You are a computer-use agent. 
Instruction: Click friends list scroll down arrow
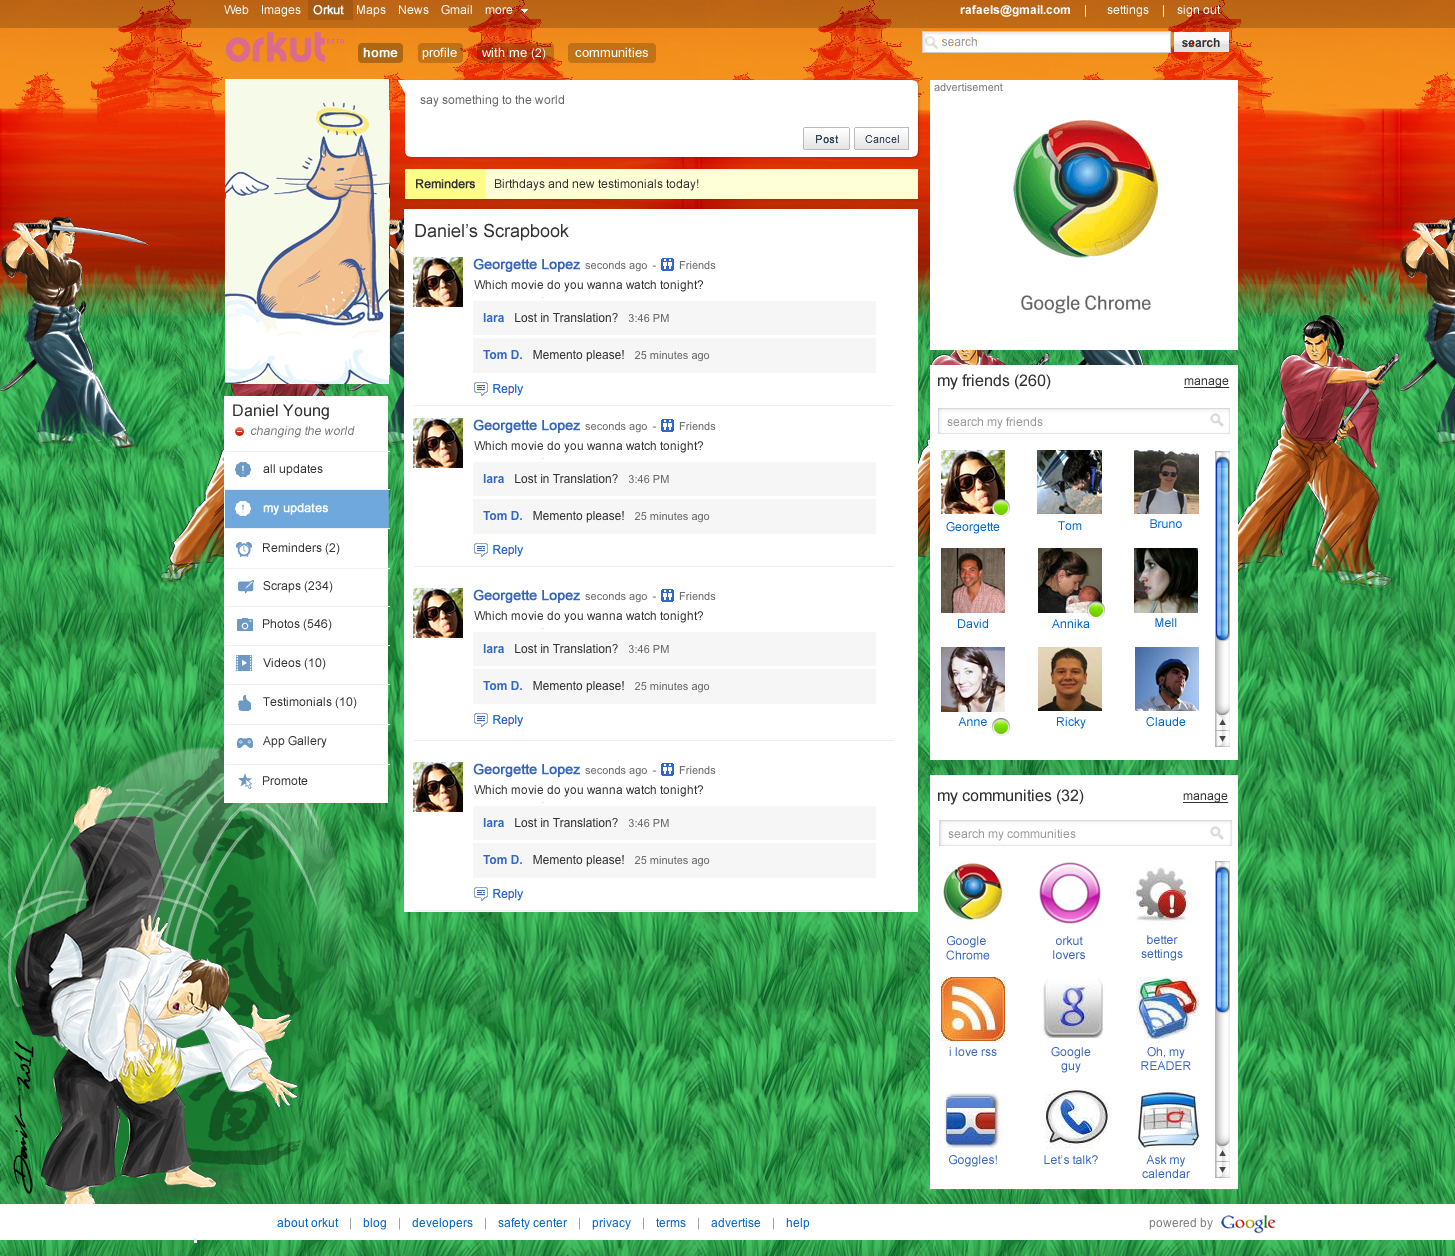point(1222,739)
